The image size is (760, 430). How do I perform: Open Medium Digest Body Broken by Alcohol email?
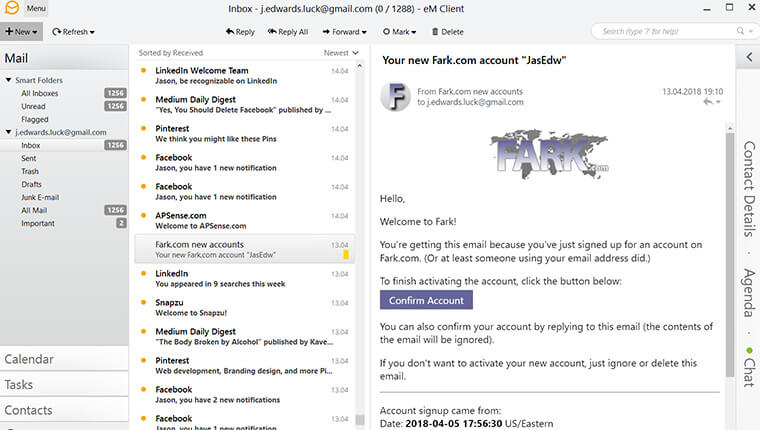tap(245, 336)
